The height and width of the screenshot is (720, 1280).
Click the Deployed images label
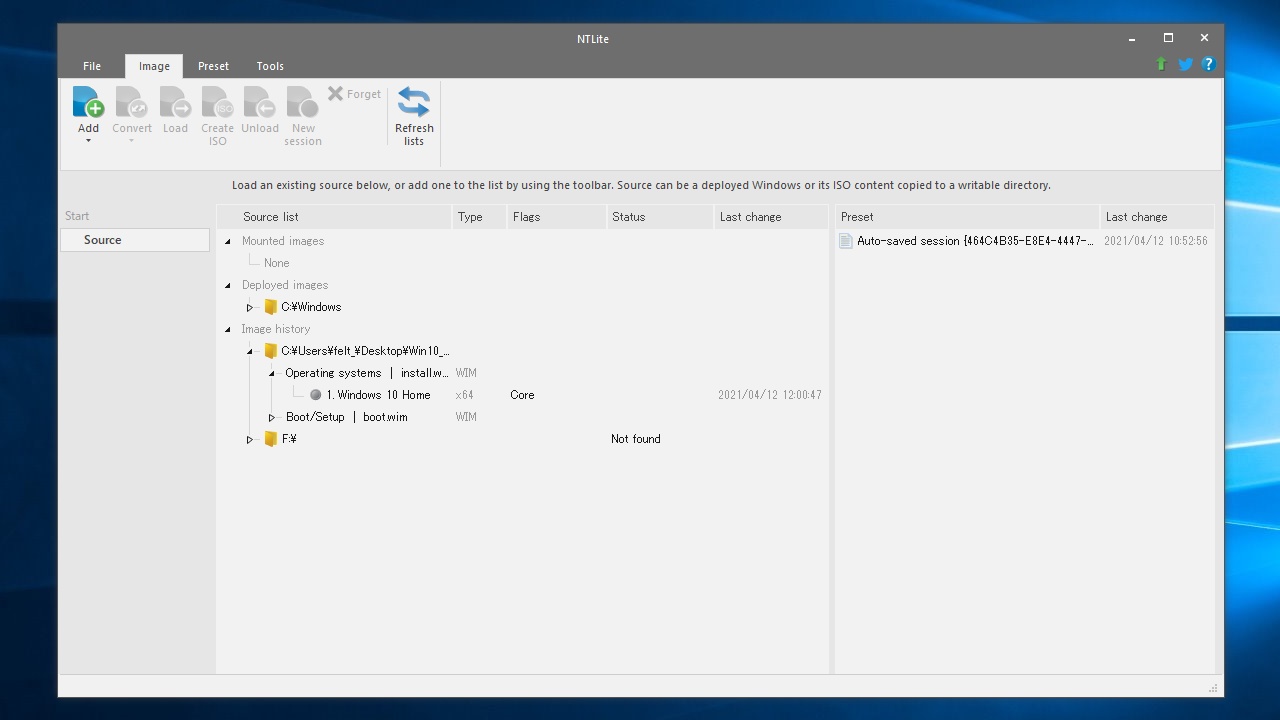point(285,285)
